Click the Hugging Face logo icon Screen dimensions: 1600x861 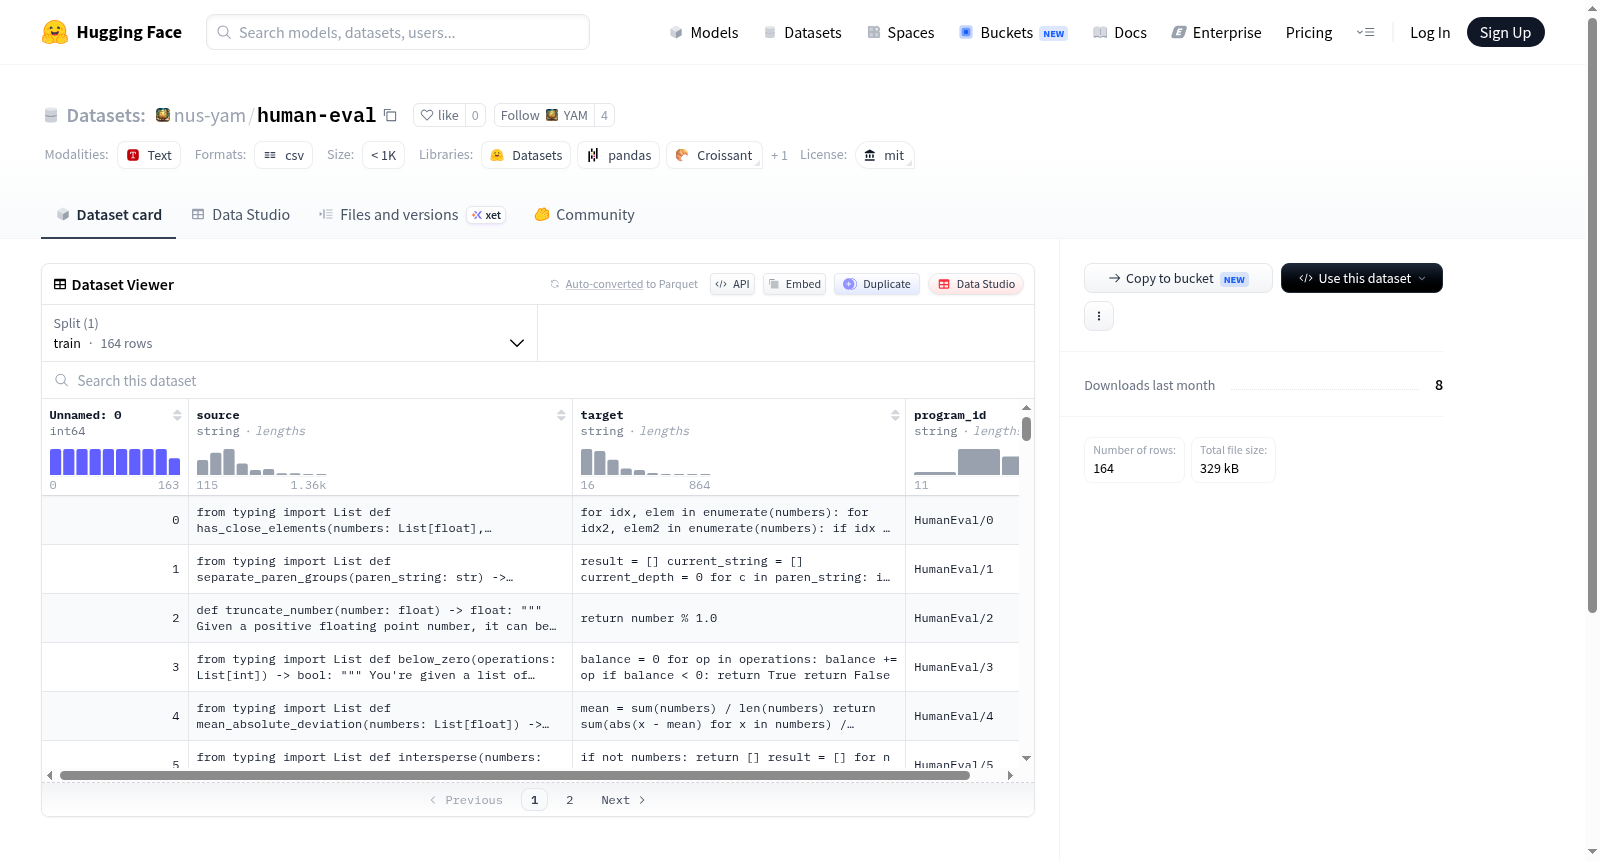point(55,32)
